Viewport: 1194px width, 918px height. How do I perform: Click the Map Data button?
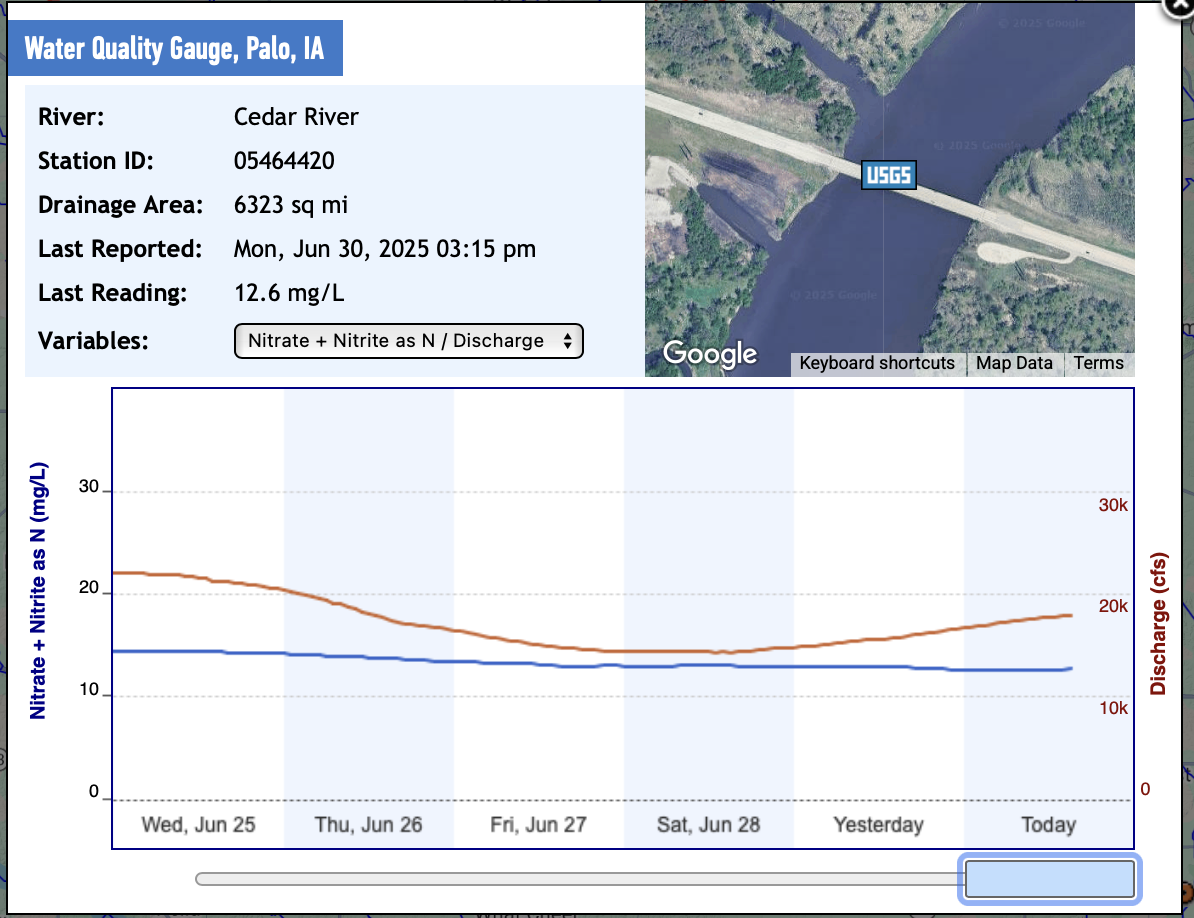(x=1014, y=363)
